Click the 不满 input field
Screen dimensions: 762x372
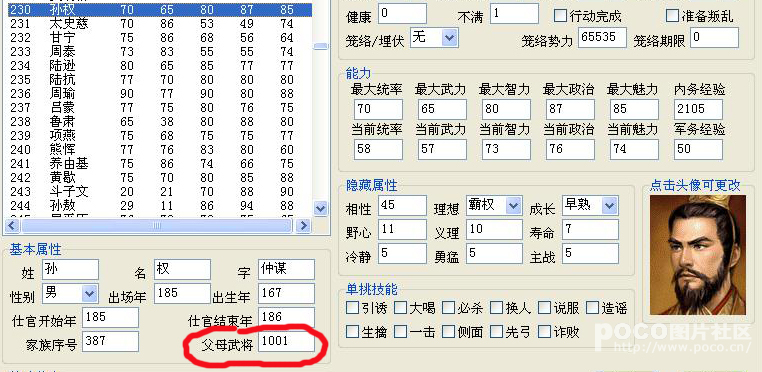pyautogui.click(x=514, y=14)
